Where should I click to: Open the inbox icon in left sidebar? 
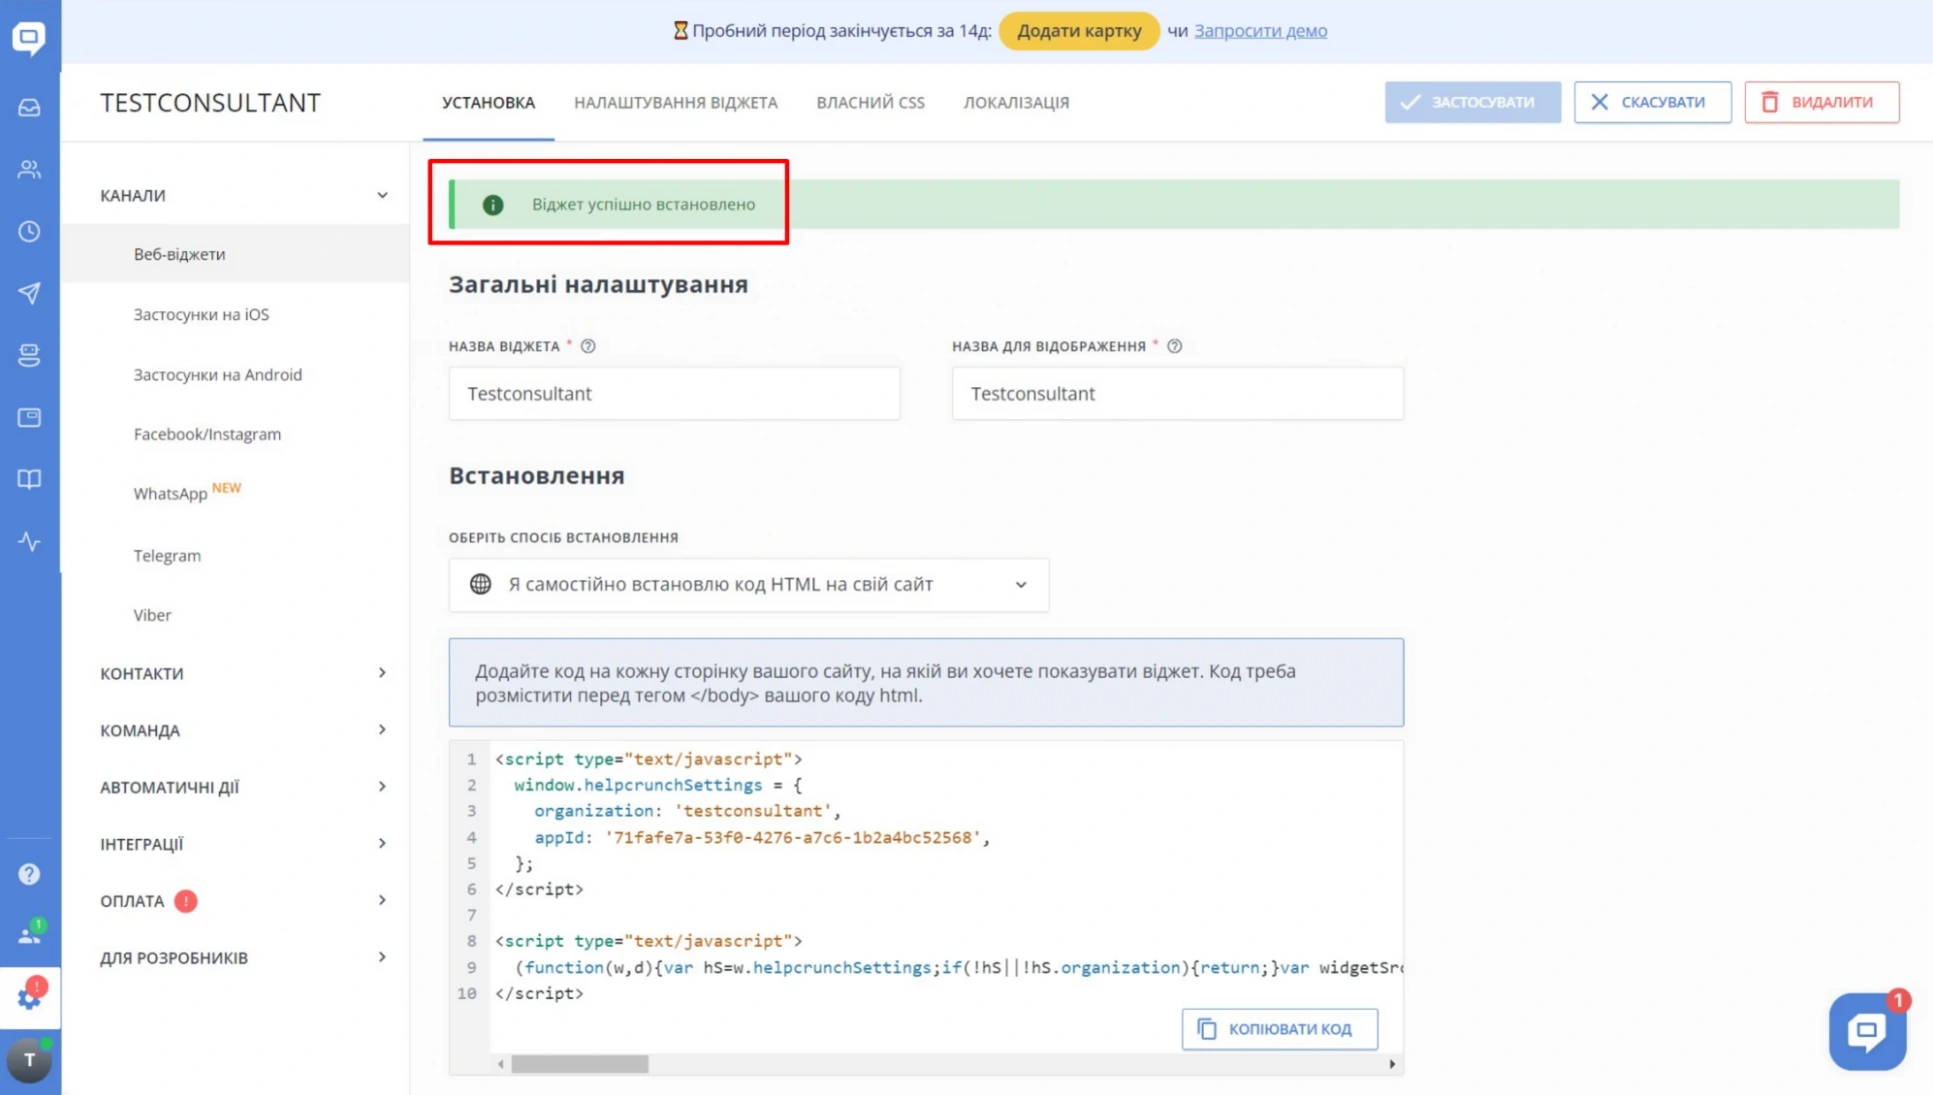(x=29, y=107)
